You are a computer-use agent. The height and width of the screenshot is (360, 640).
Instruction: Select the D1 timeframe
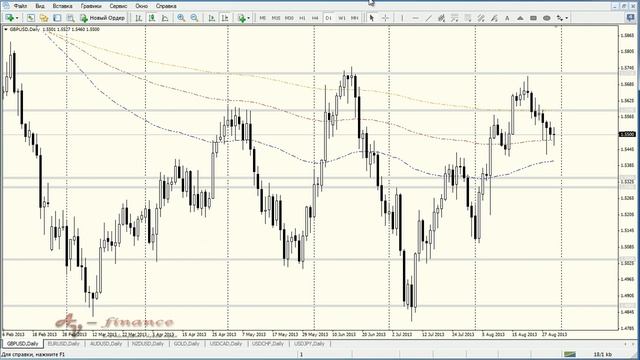click(x=328, y=18)
